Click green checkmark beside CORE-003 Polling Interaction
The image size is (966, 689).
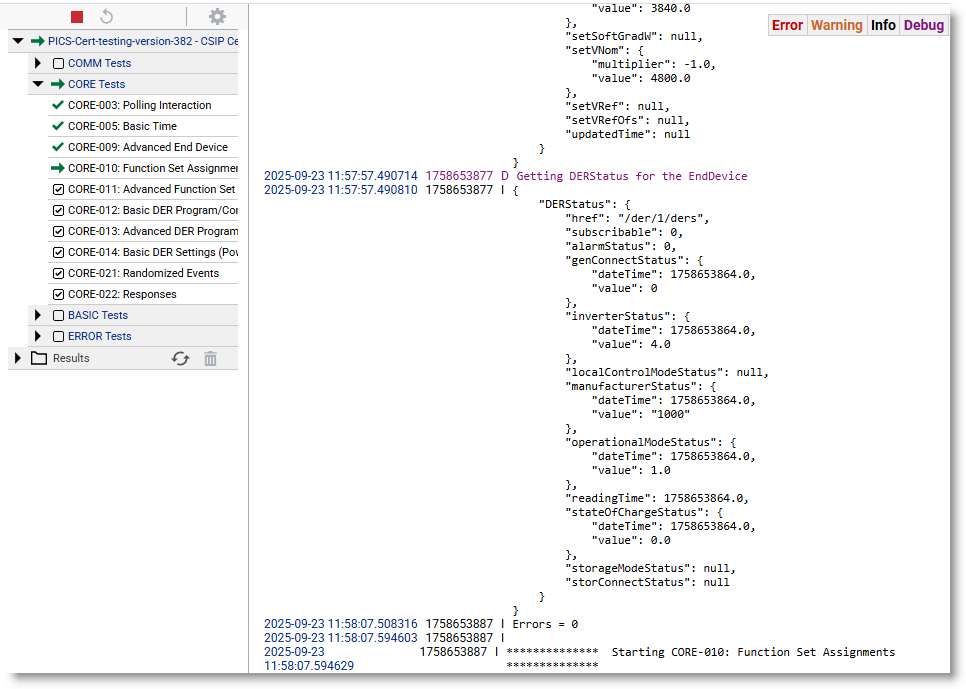(58, 105)
